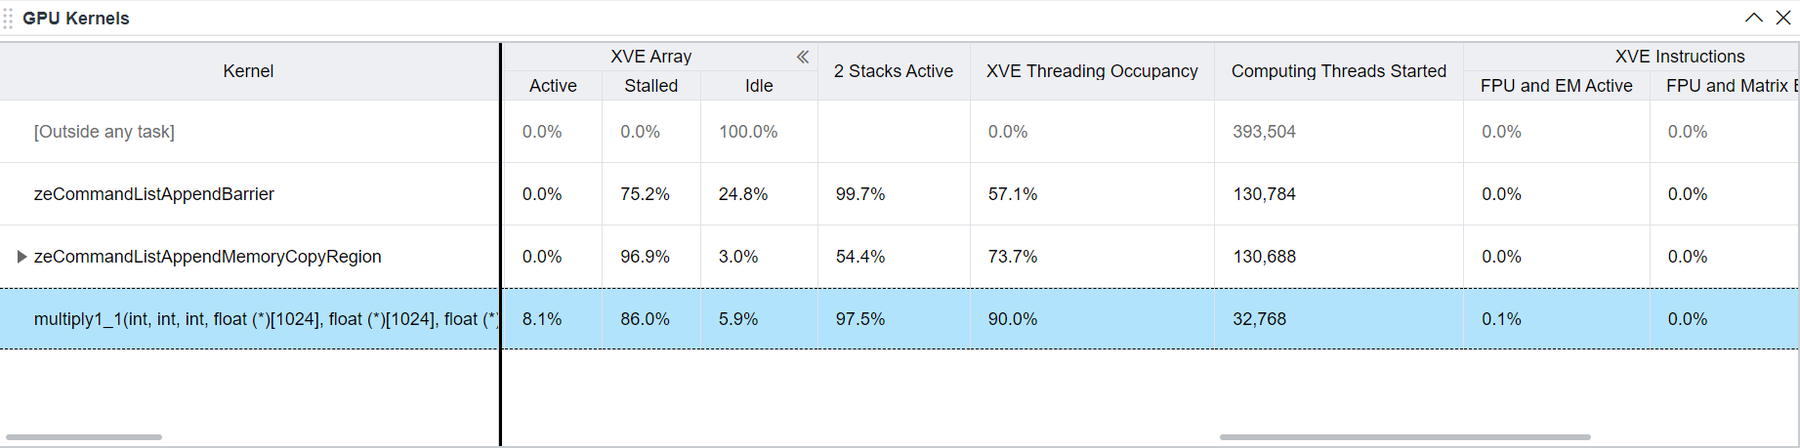Click the 393,504 computing threads cell
Viewport: 1800px width, 448px height.
(1264, 132)
